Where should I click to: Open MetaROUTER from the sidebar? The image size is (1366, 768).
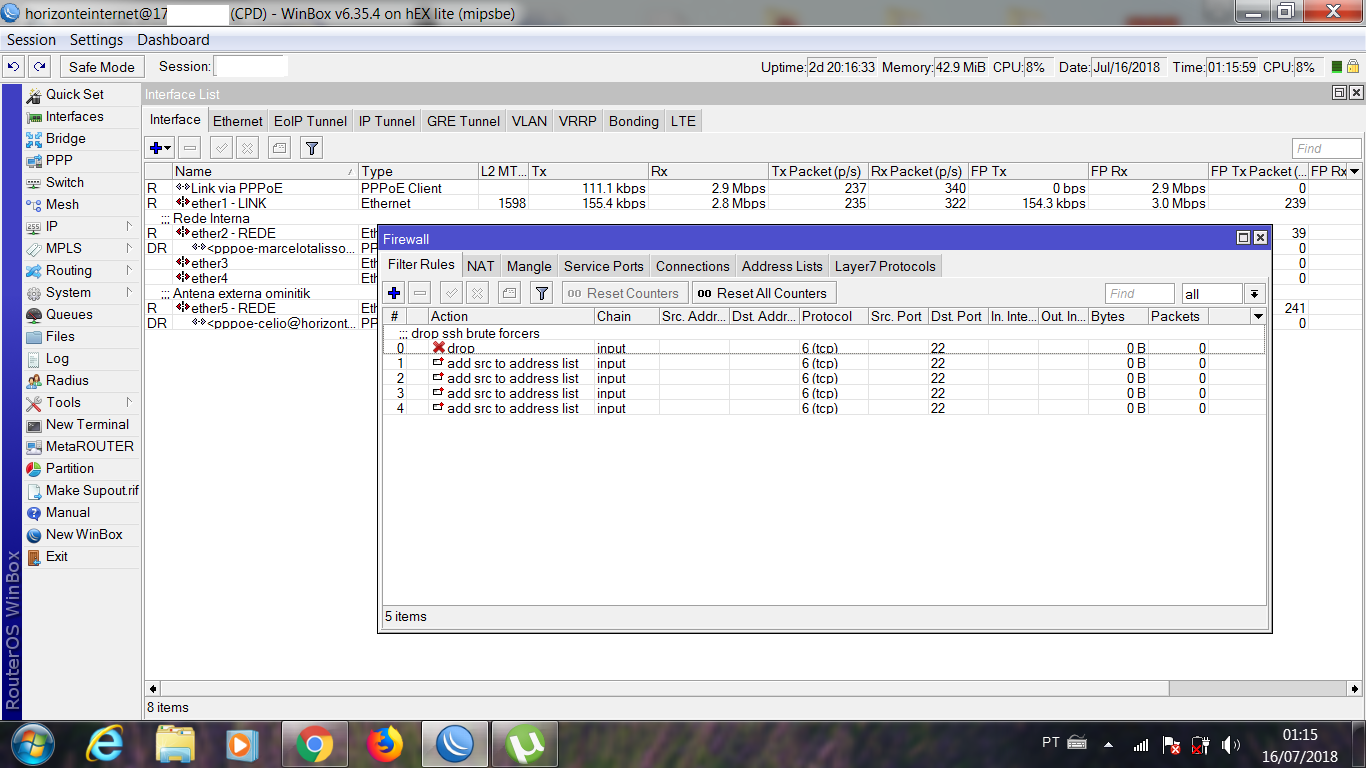point(89,446)
